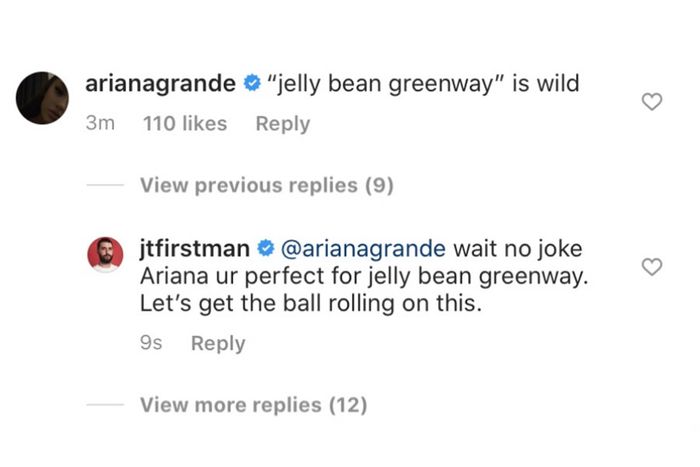The image size is (700, 467).
Task: Expand View previous replies (9)
Action: (267, 185)
